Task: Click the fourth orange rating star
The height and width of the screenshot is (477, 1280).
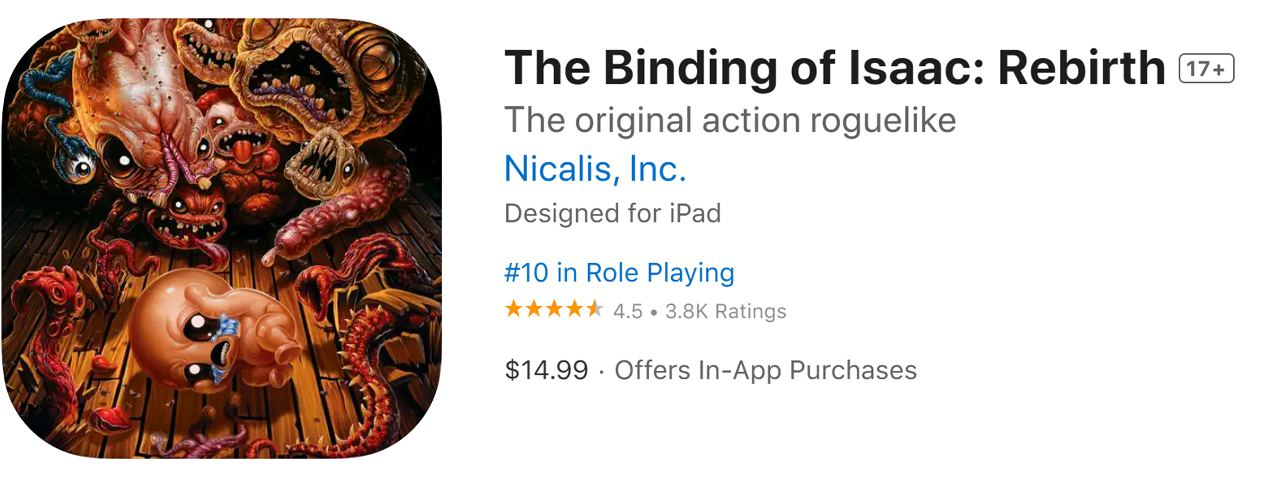Action: [x=574, y=310]
